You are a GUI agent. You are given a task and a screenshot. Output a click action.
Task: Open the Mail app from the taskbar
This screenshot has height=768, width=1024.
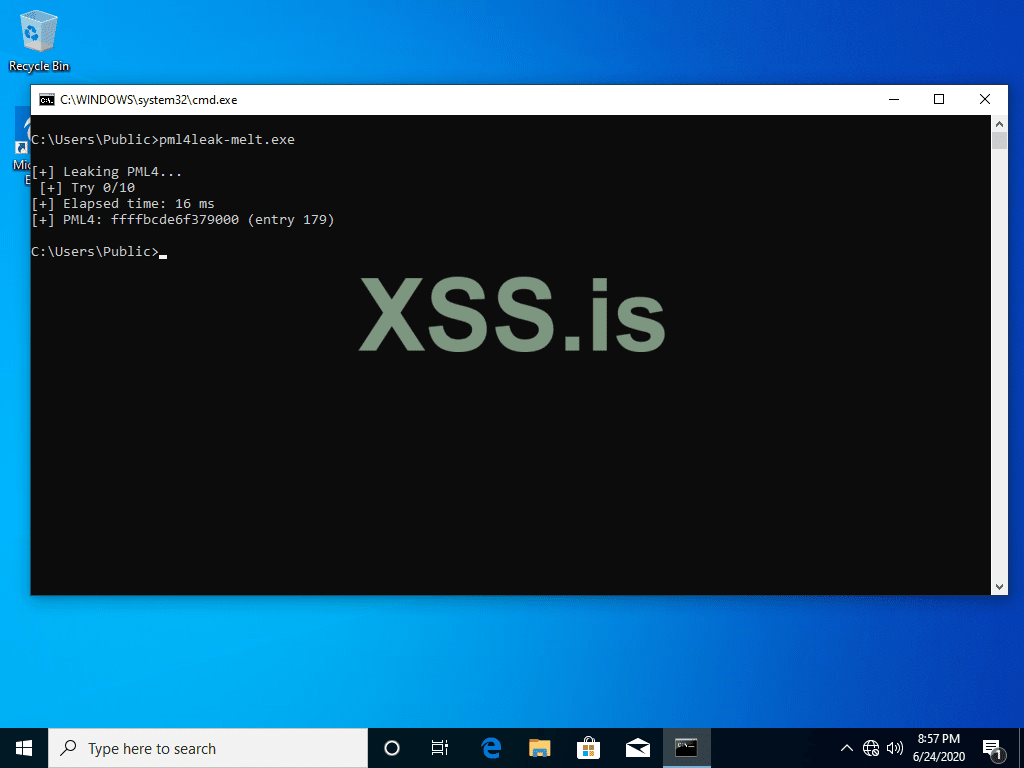click(x=637, y=748)
